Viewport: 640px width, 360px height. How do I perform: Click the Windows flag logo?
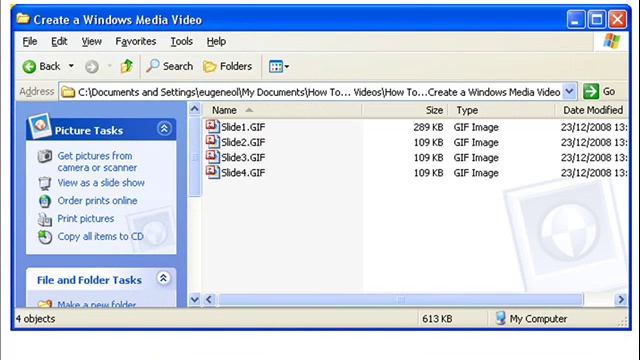point(611,41)
